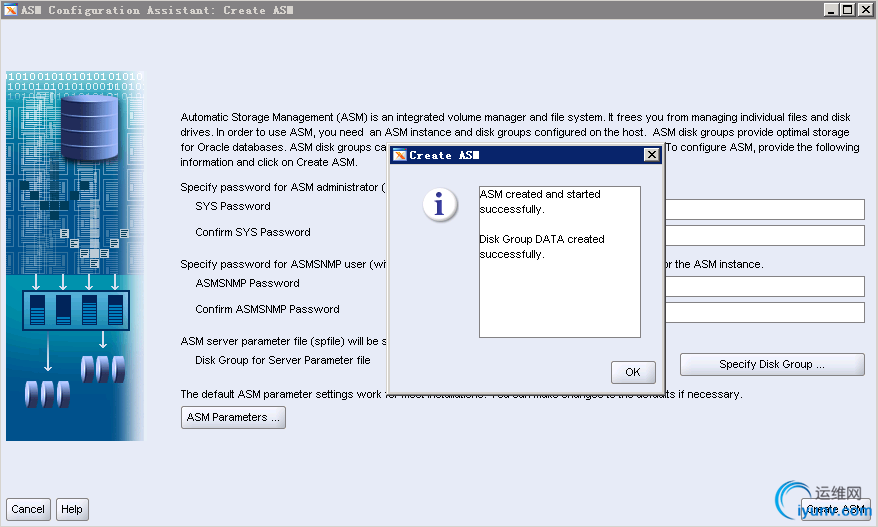Click the ASM Configuration Assistant title icon
Screen dimensions: 878x527
pos(11,10)
